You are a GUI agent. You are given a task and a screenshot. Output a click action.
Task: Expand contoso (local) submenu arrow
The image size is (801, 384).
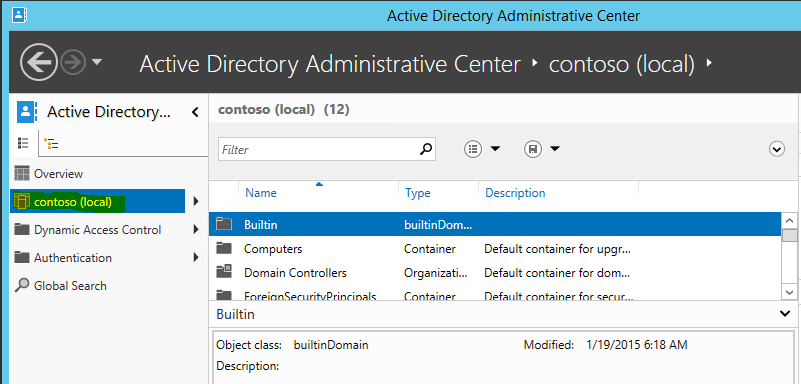point(196,202)
